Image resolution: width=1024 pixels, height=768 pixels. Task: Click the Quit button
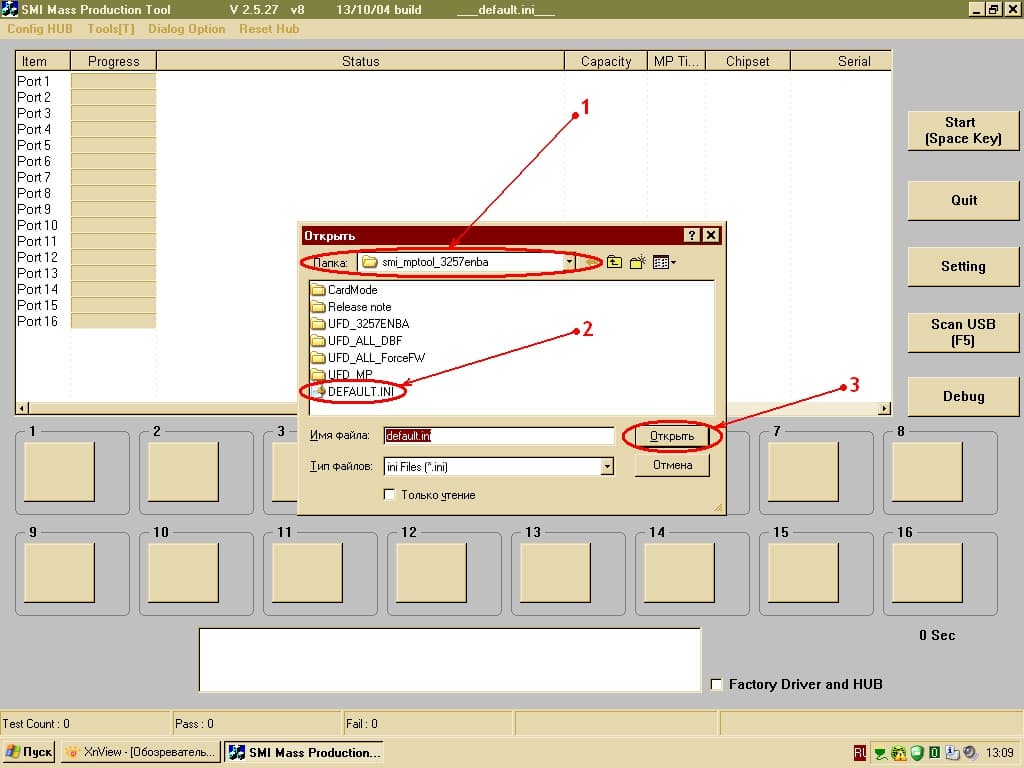963,200
